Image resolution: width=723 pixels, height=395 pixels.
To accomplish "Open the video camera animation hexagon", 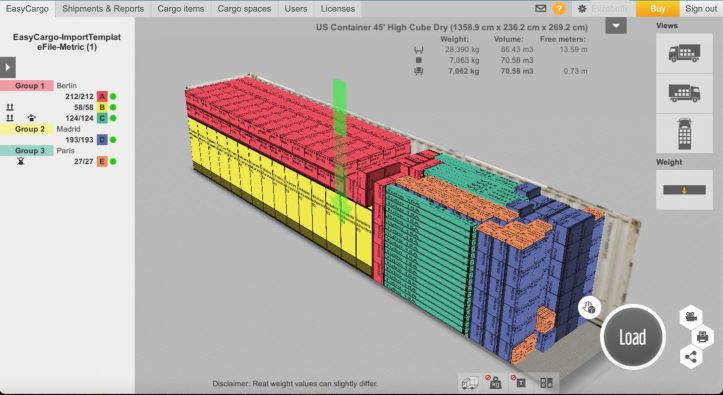I will click(x=691, y=317).
